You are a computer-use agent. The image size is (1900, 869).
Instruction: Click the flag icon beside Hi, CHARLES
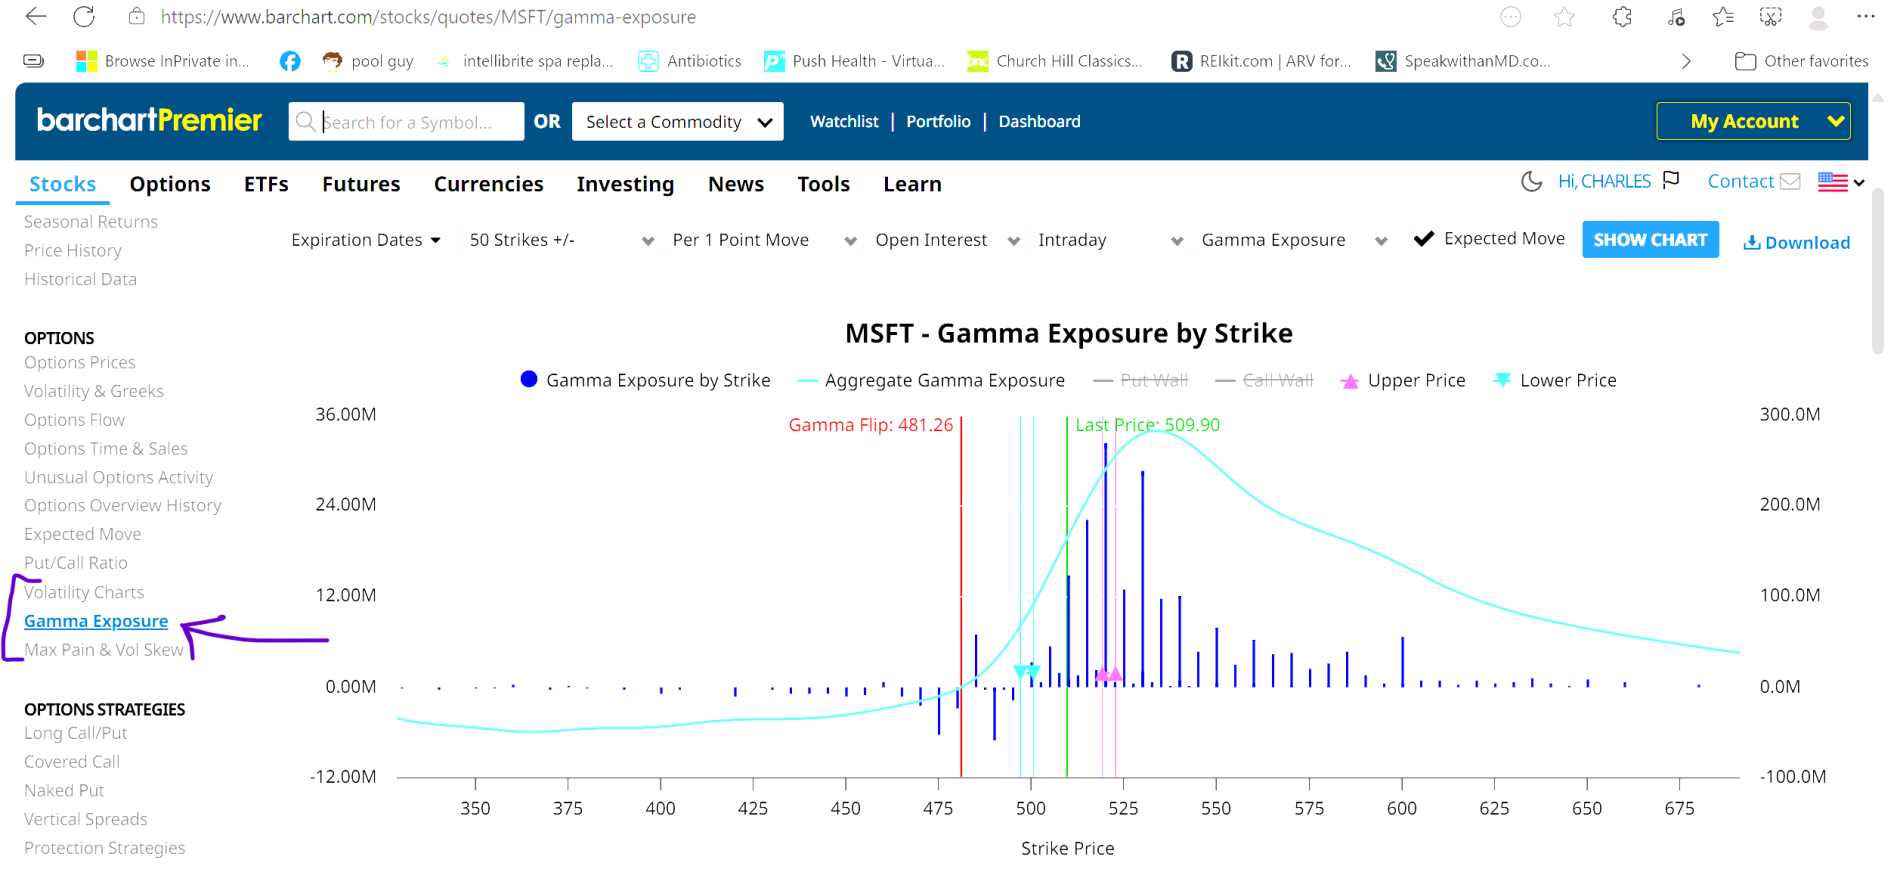point(1671,180)
